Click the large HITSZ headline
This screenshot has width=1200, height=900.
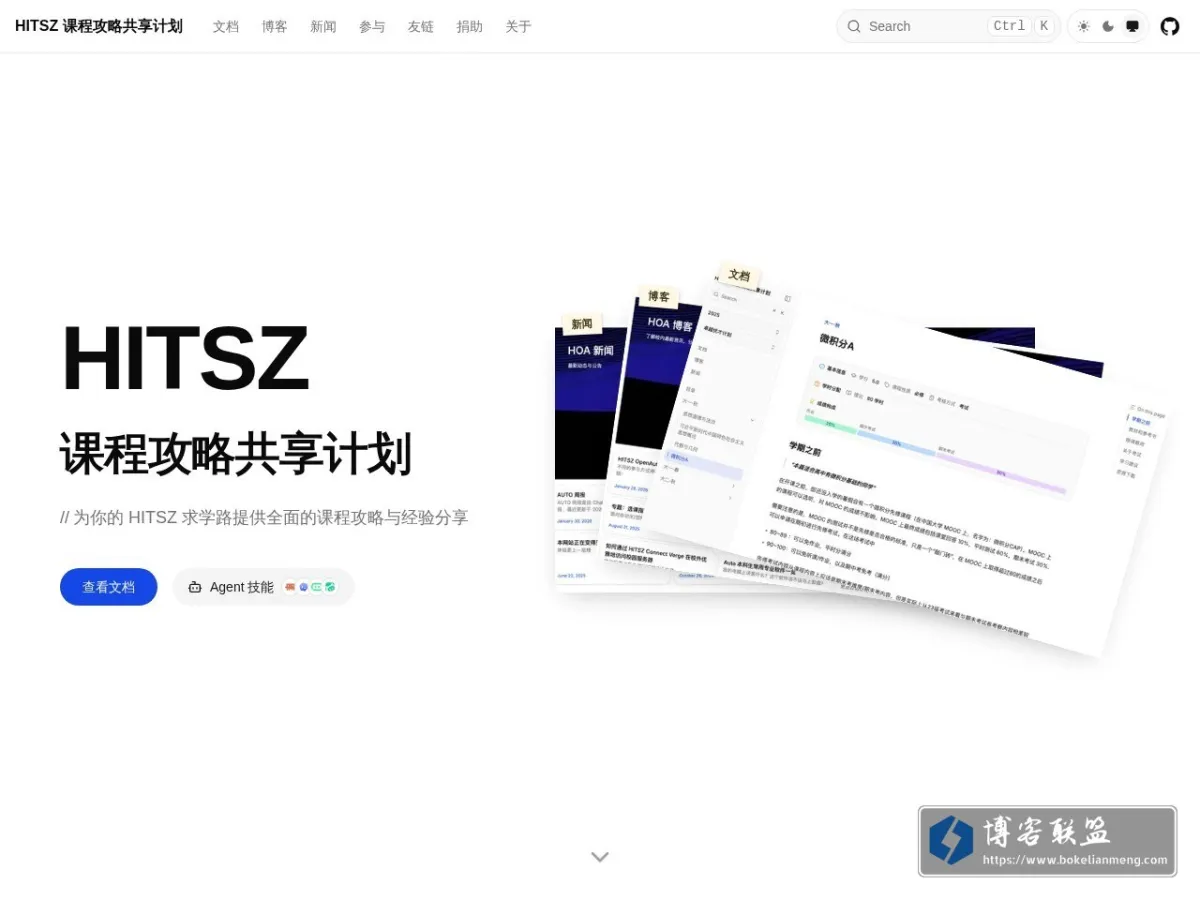[x=185, y=360]
